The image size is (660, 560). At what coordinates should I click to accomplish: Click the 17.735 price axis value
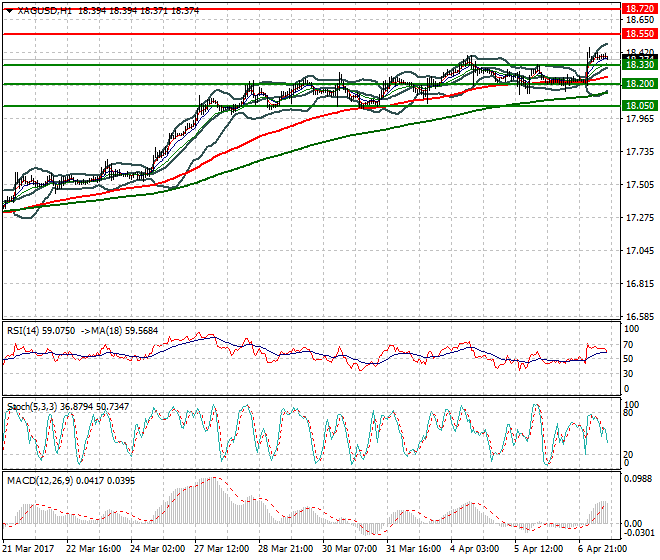click(640, 152)
